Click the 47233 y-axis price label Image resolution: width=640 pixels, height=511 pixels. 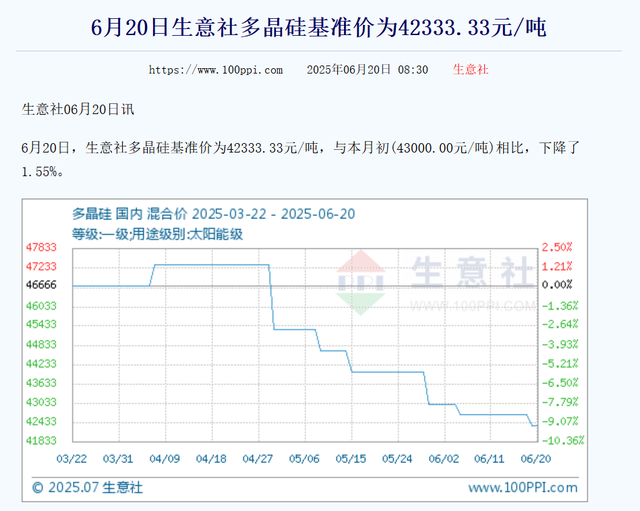[x=41, y=267]
